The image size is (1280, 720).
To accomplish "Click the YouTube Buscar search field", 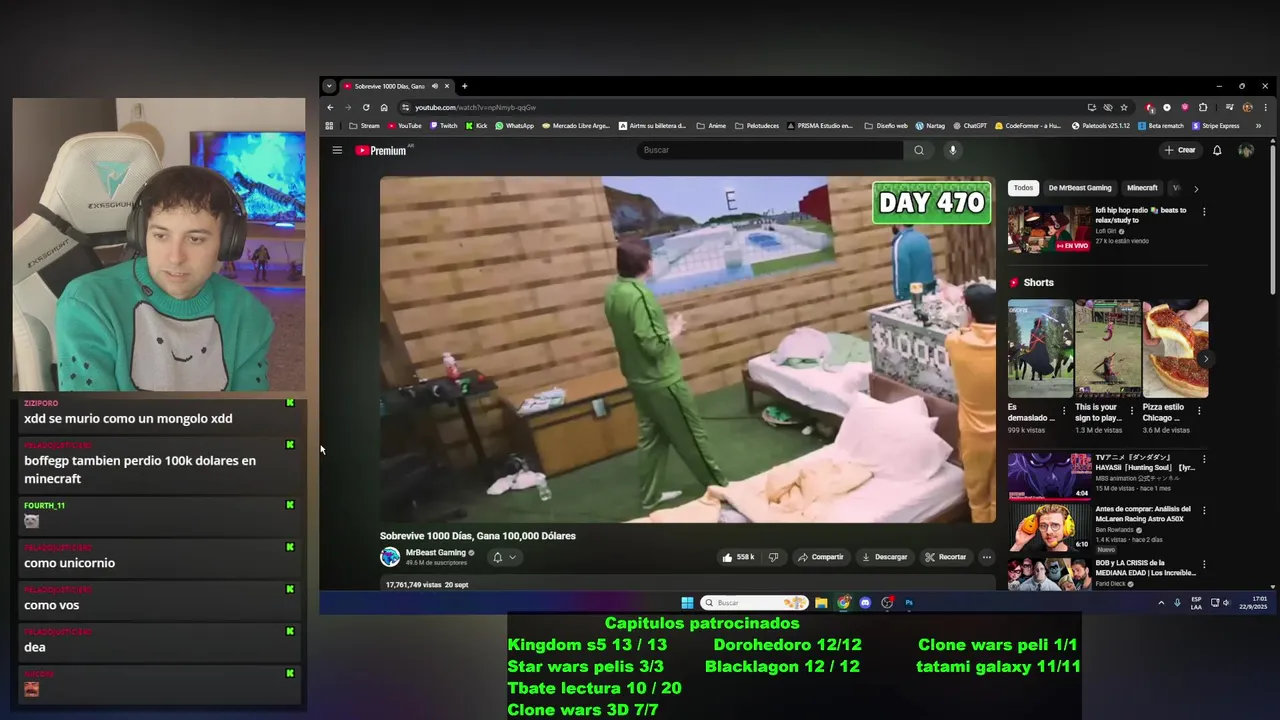I will pos(770,150).
